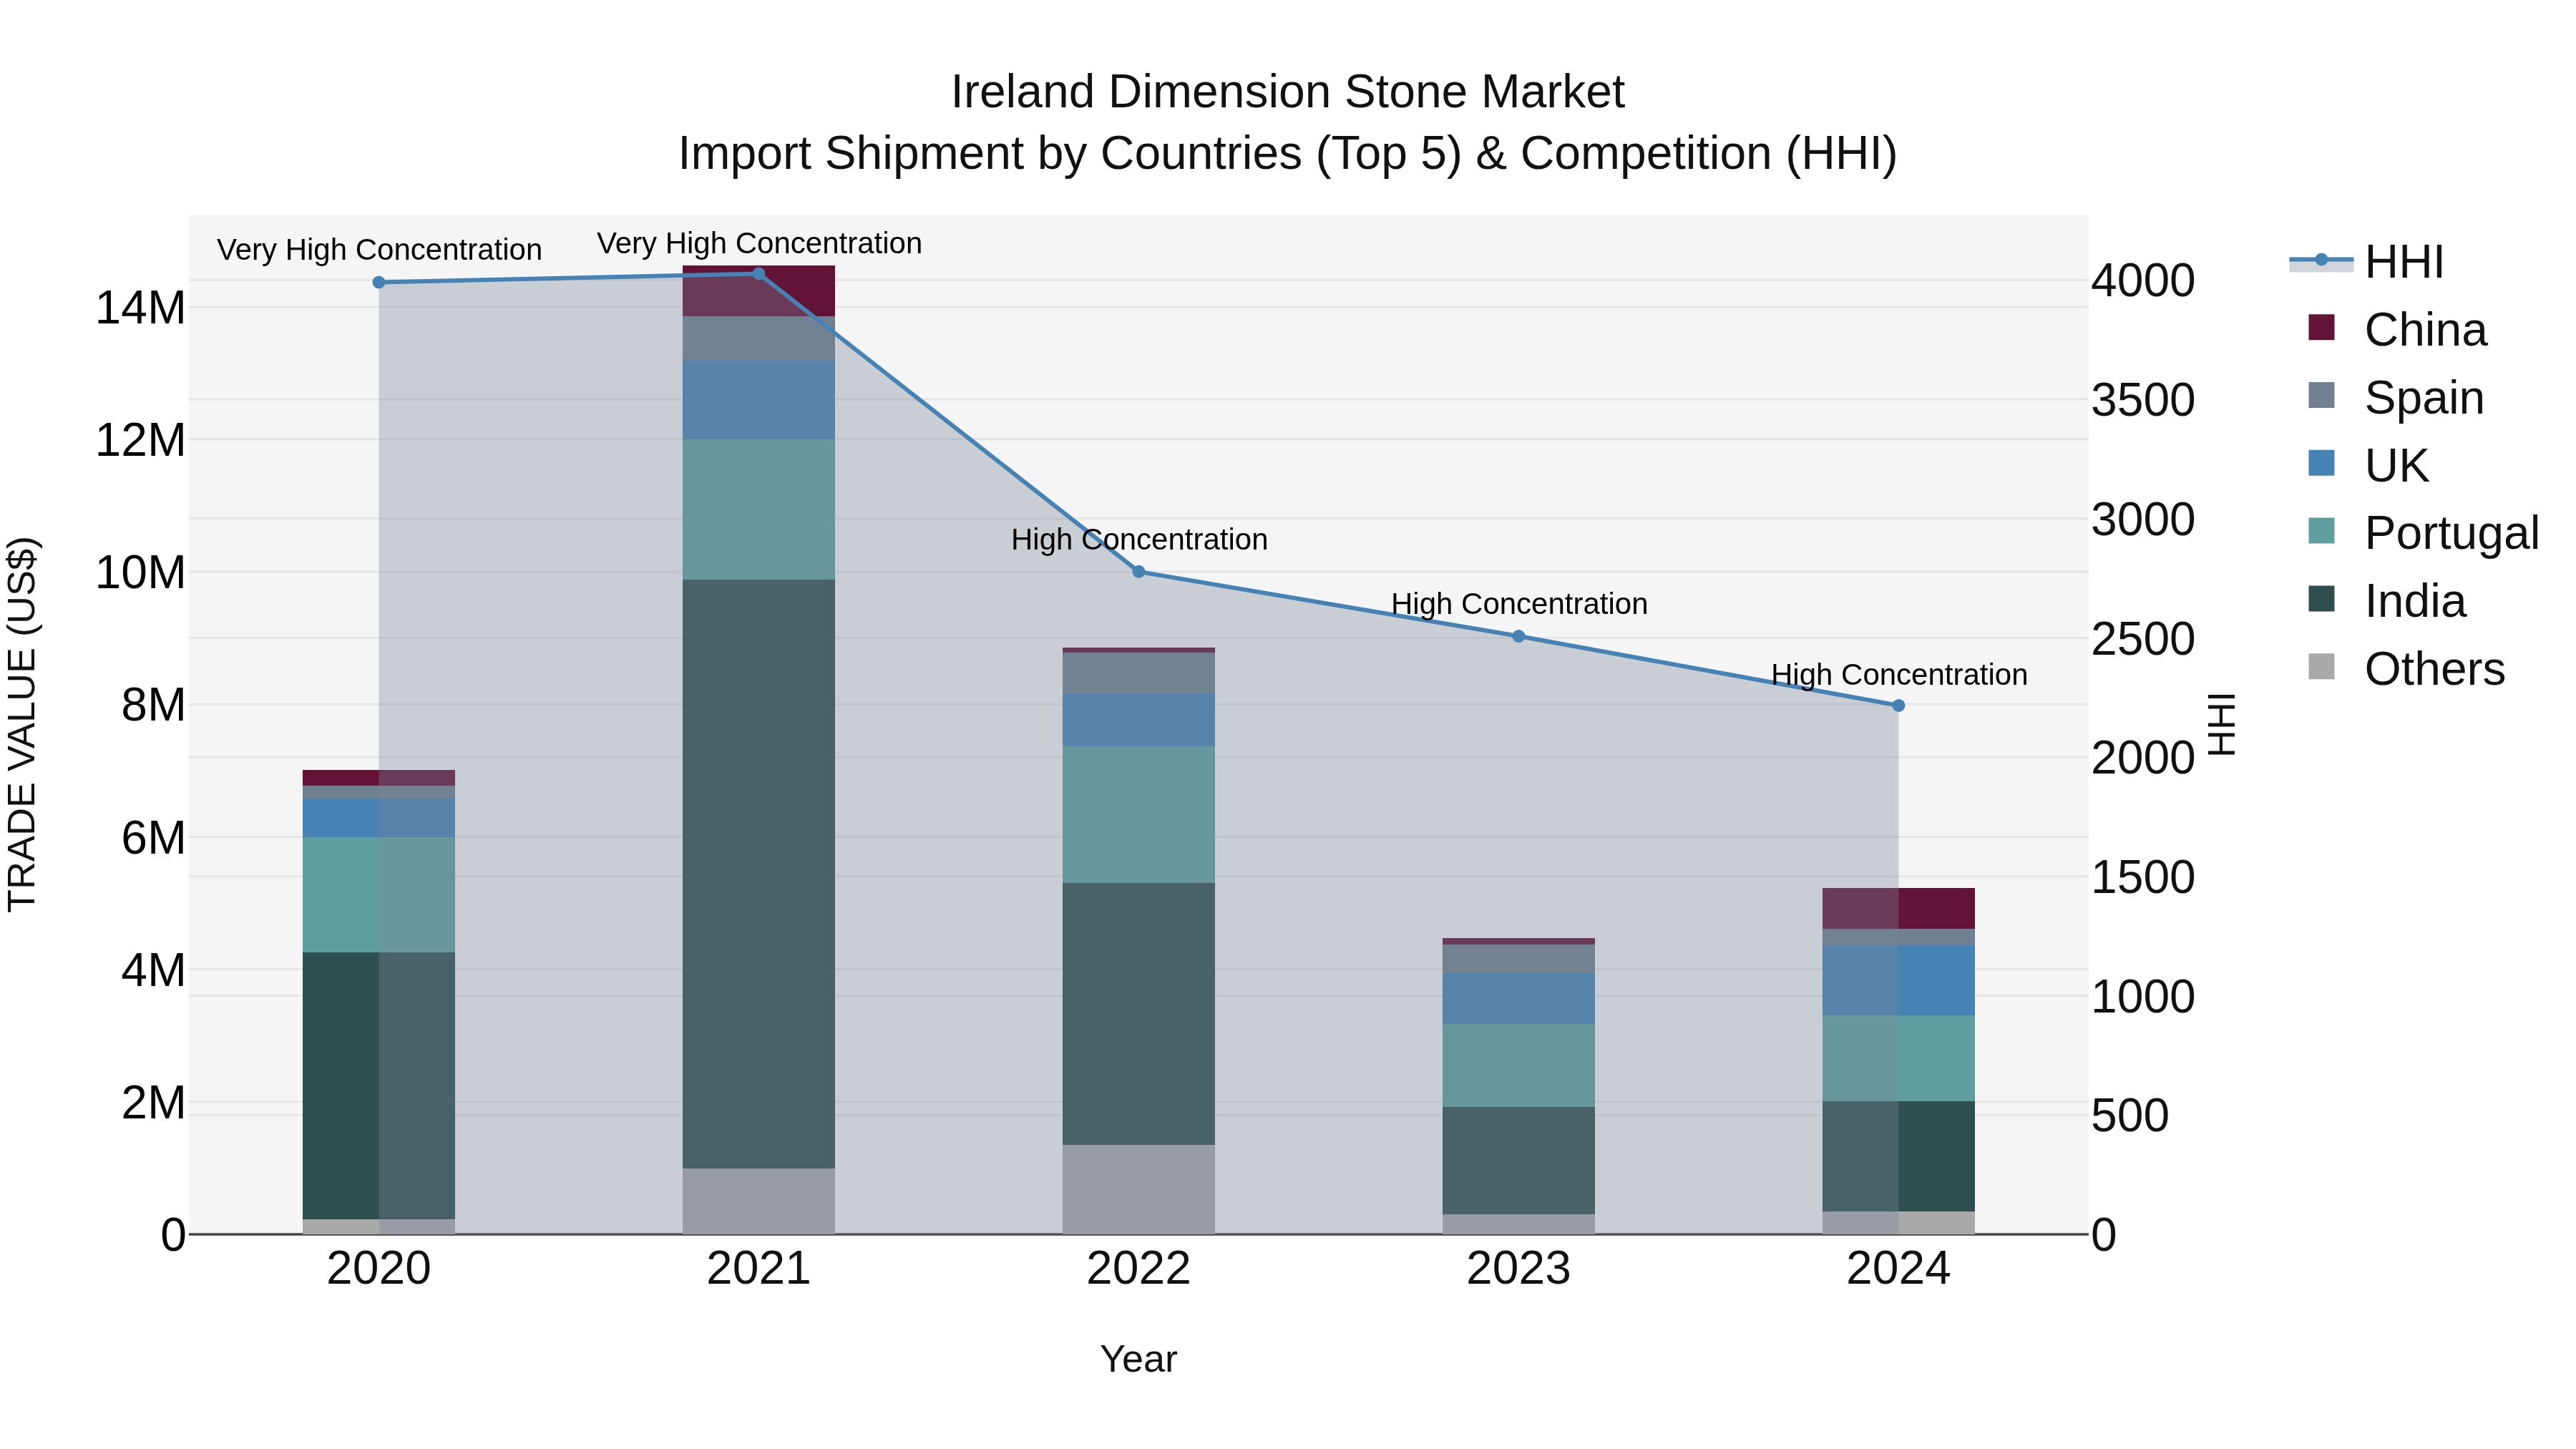2576x1449 pixels.
Task: Toggle the Spain legend entry
Action: tap(2396, 398)
